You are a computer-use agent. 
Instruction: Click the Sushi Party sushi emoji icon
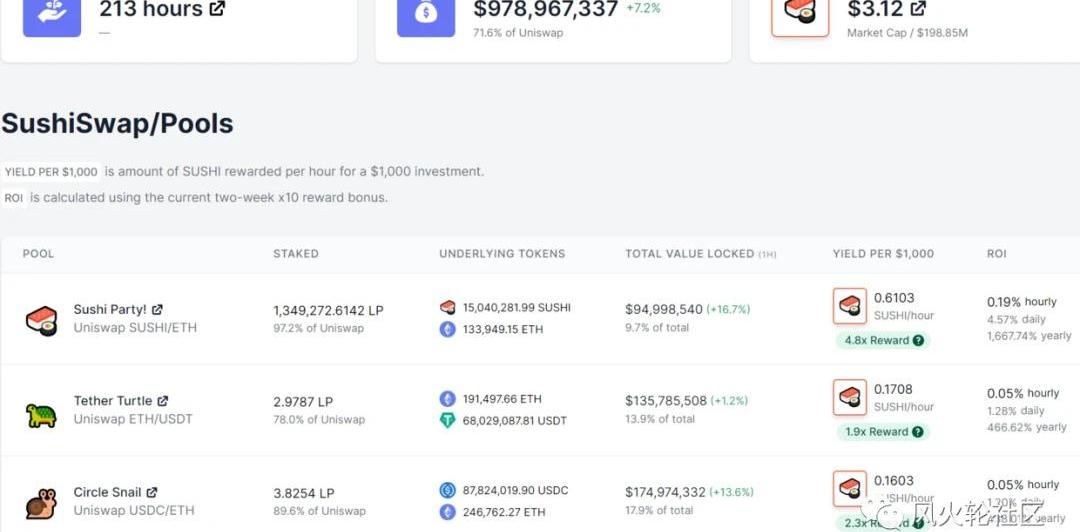(41, 320)
